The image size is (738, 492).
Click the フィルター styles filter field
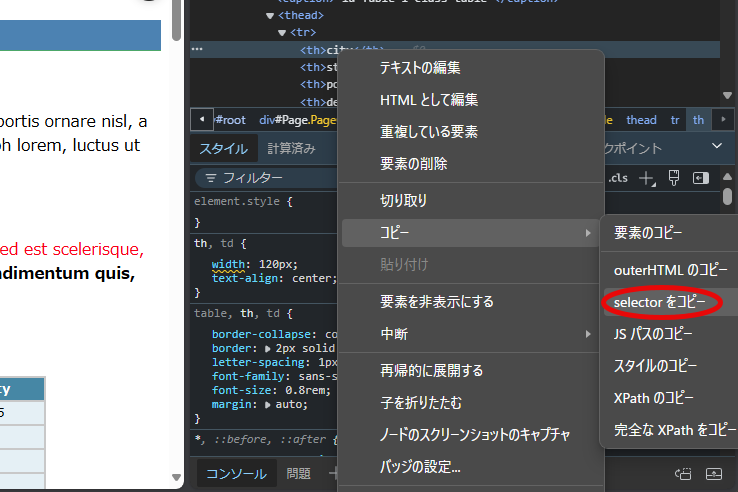[266, 178]
